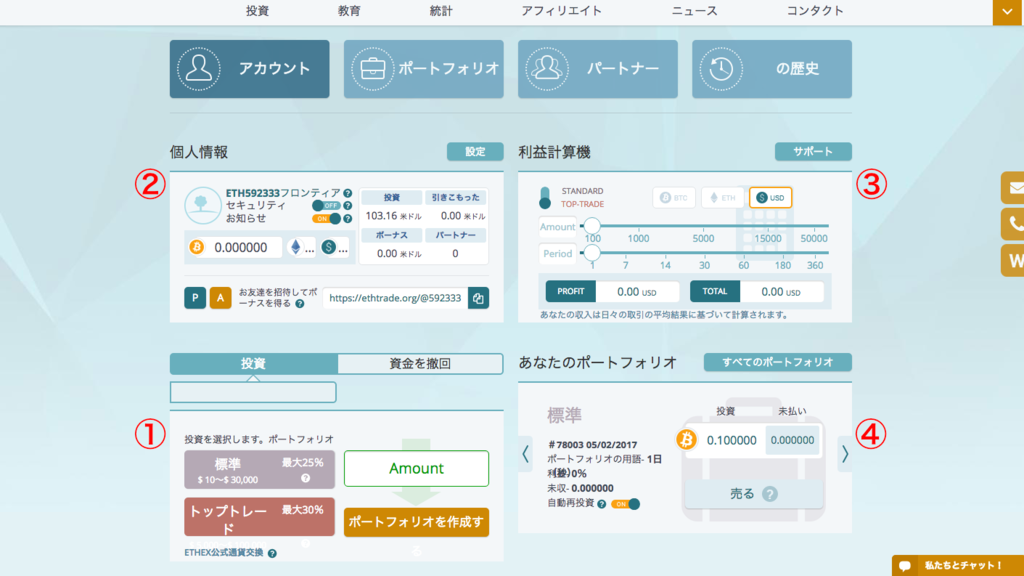This screenshot has width=1024, height=576.
Task: Click the phone side icon
Action: [x=1013, y=224]
